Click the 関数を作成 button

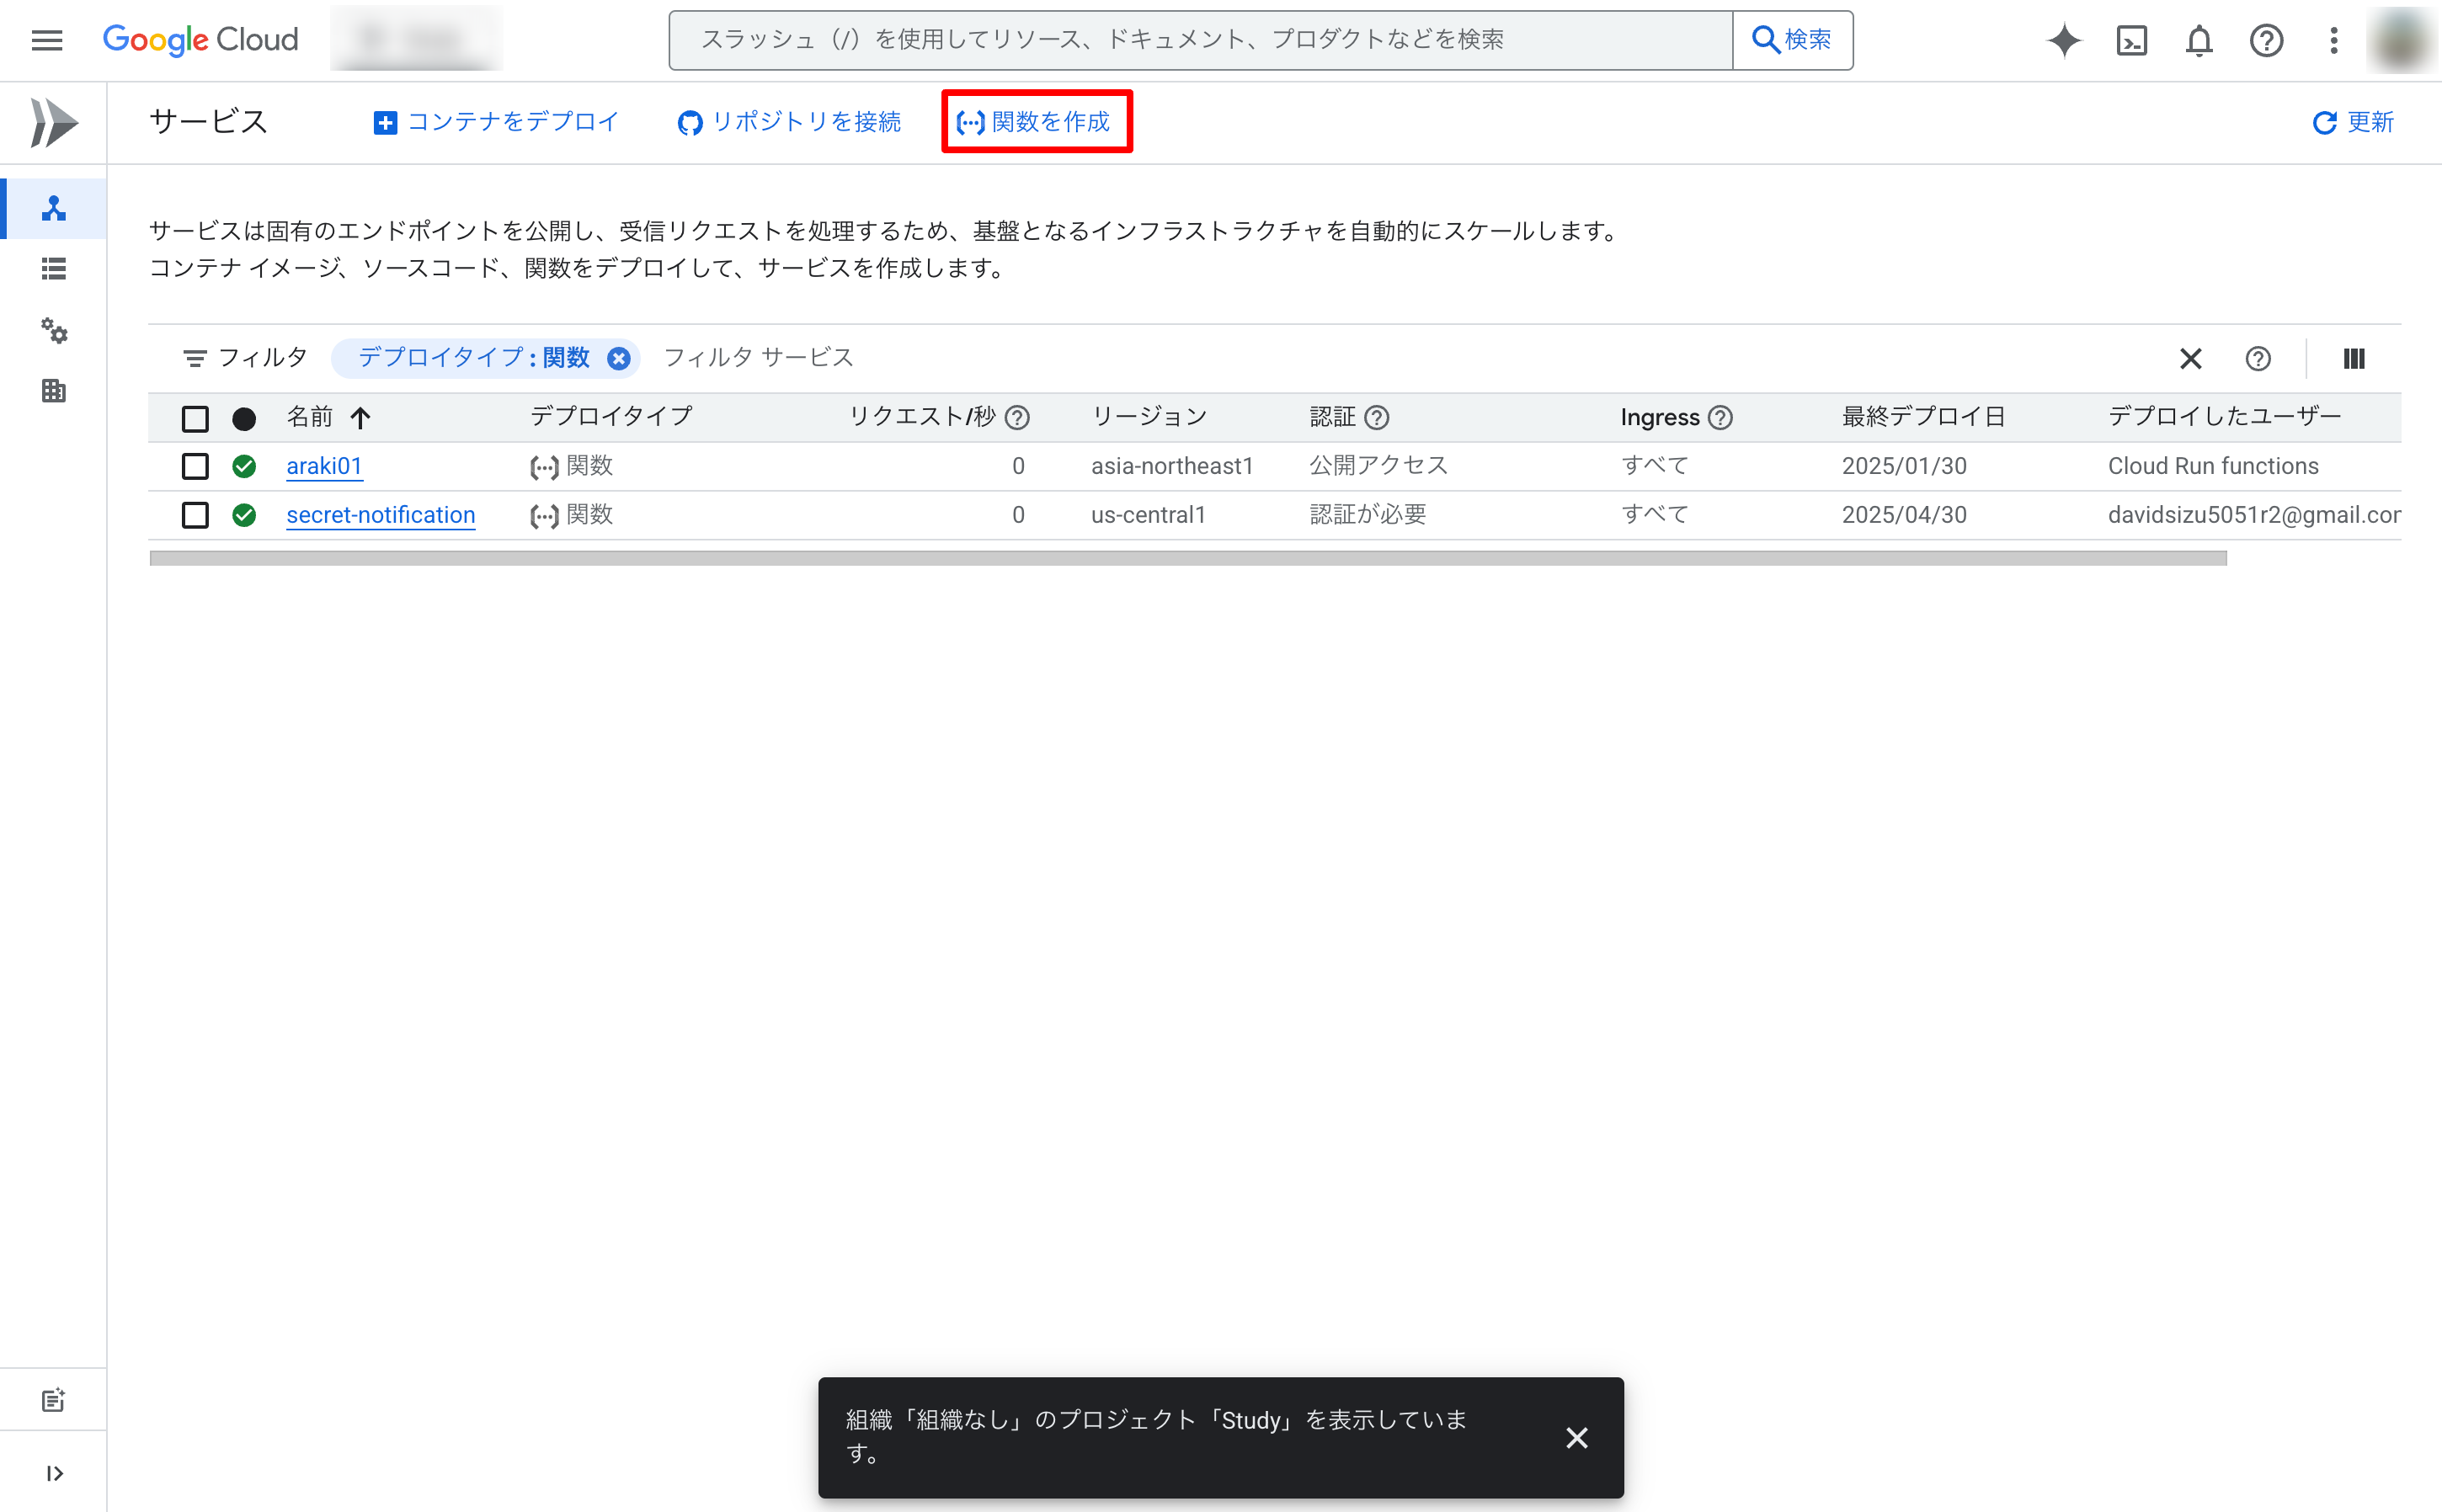click(1036, 122)
